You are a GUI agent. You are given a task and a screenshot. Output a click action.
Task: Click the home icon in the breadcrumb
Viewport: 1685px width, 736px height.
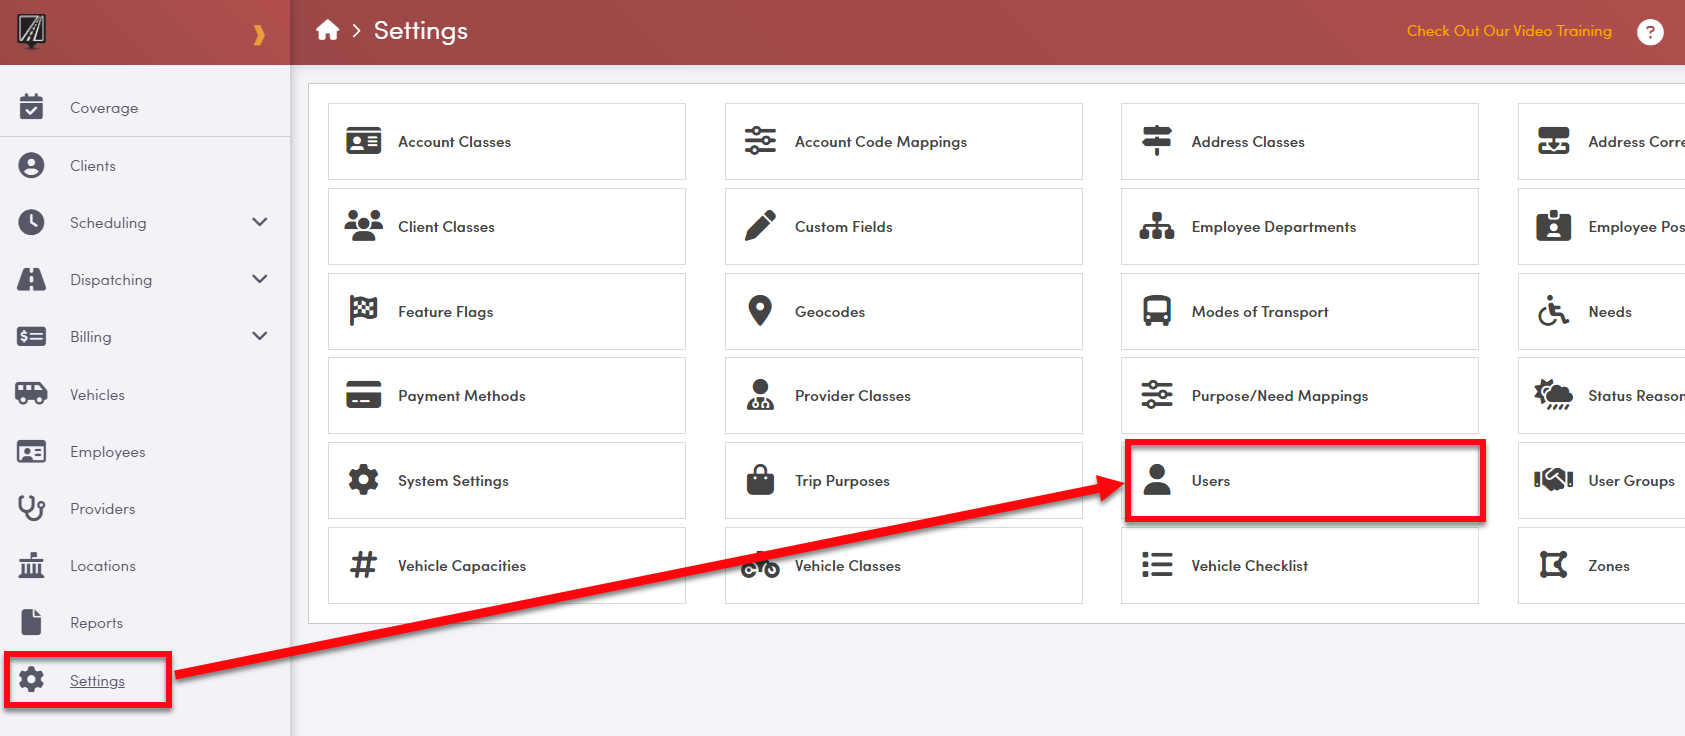click(327, 31)
